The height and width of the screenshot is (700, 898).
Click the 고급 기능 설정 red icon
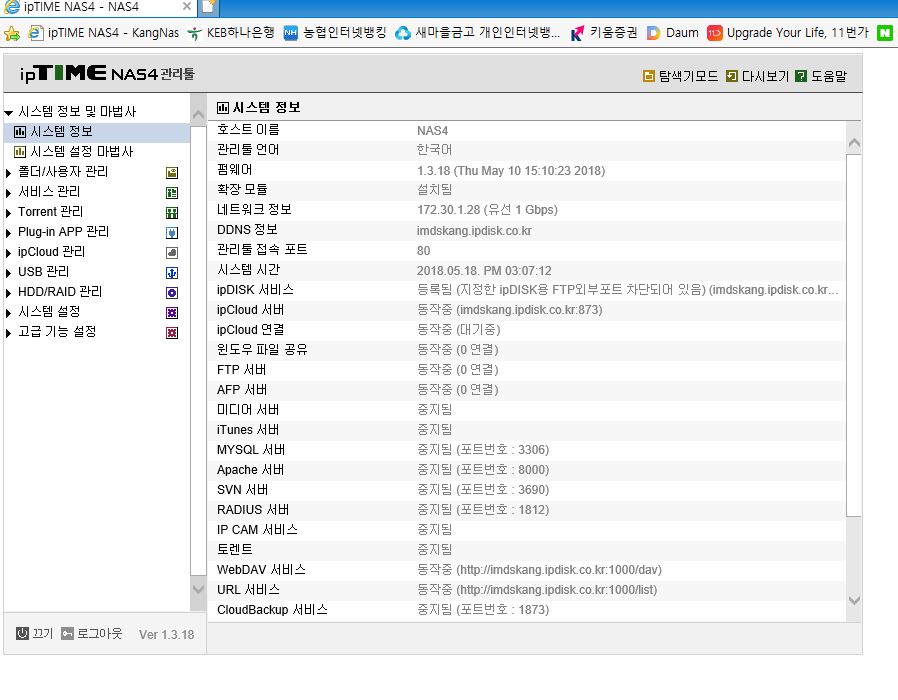pyautogui.click(x=172, y=333)
